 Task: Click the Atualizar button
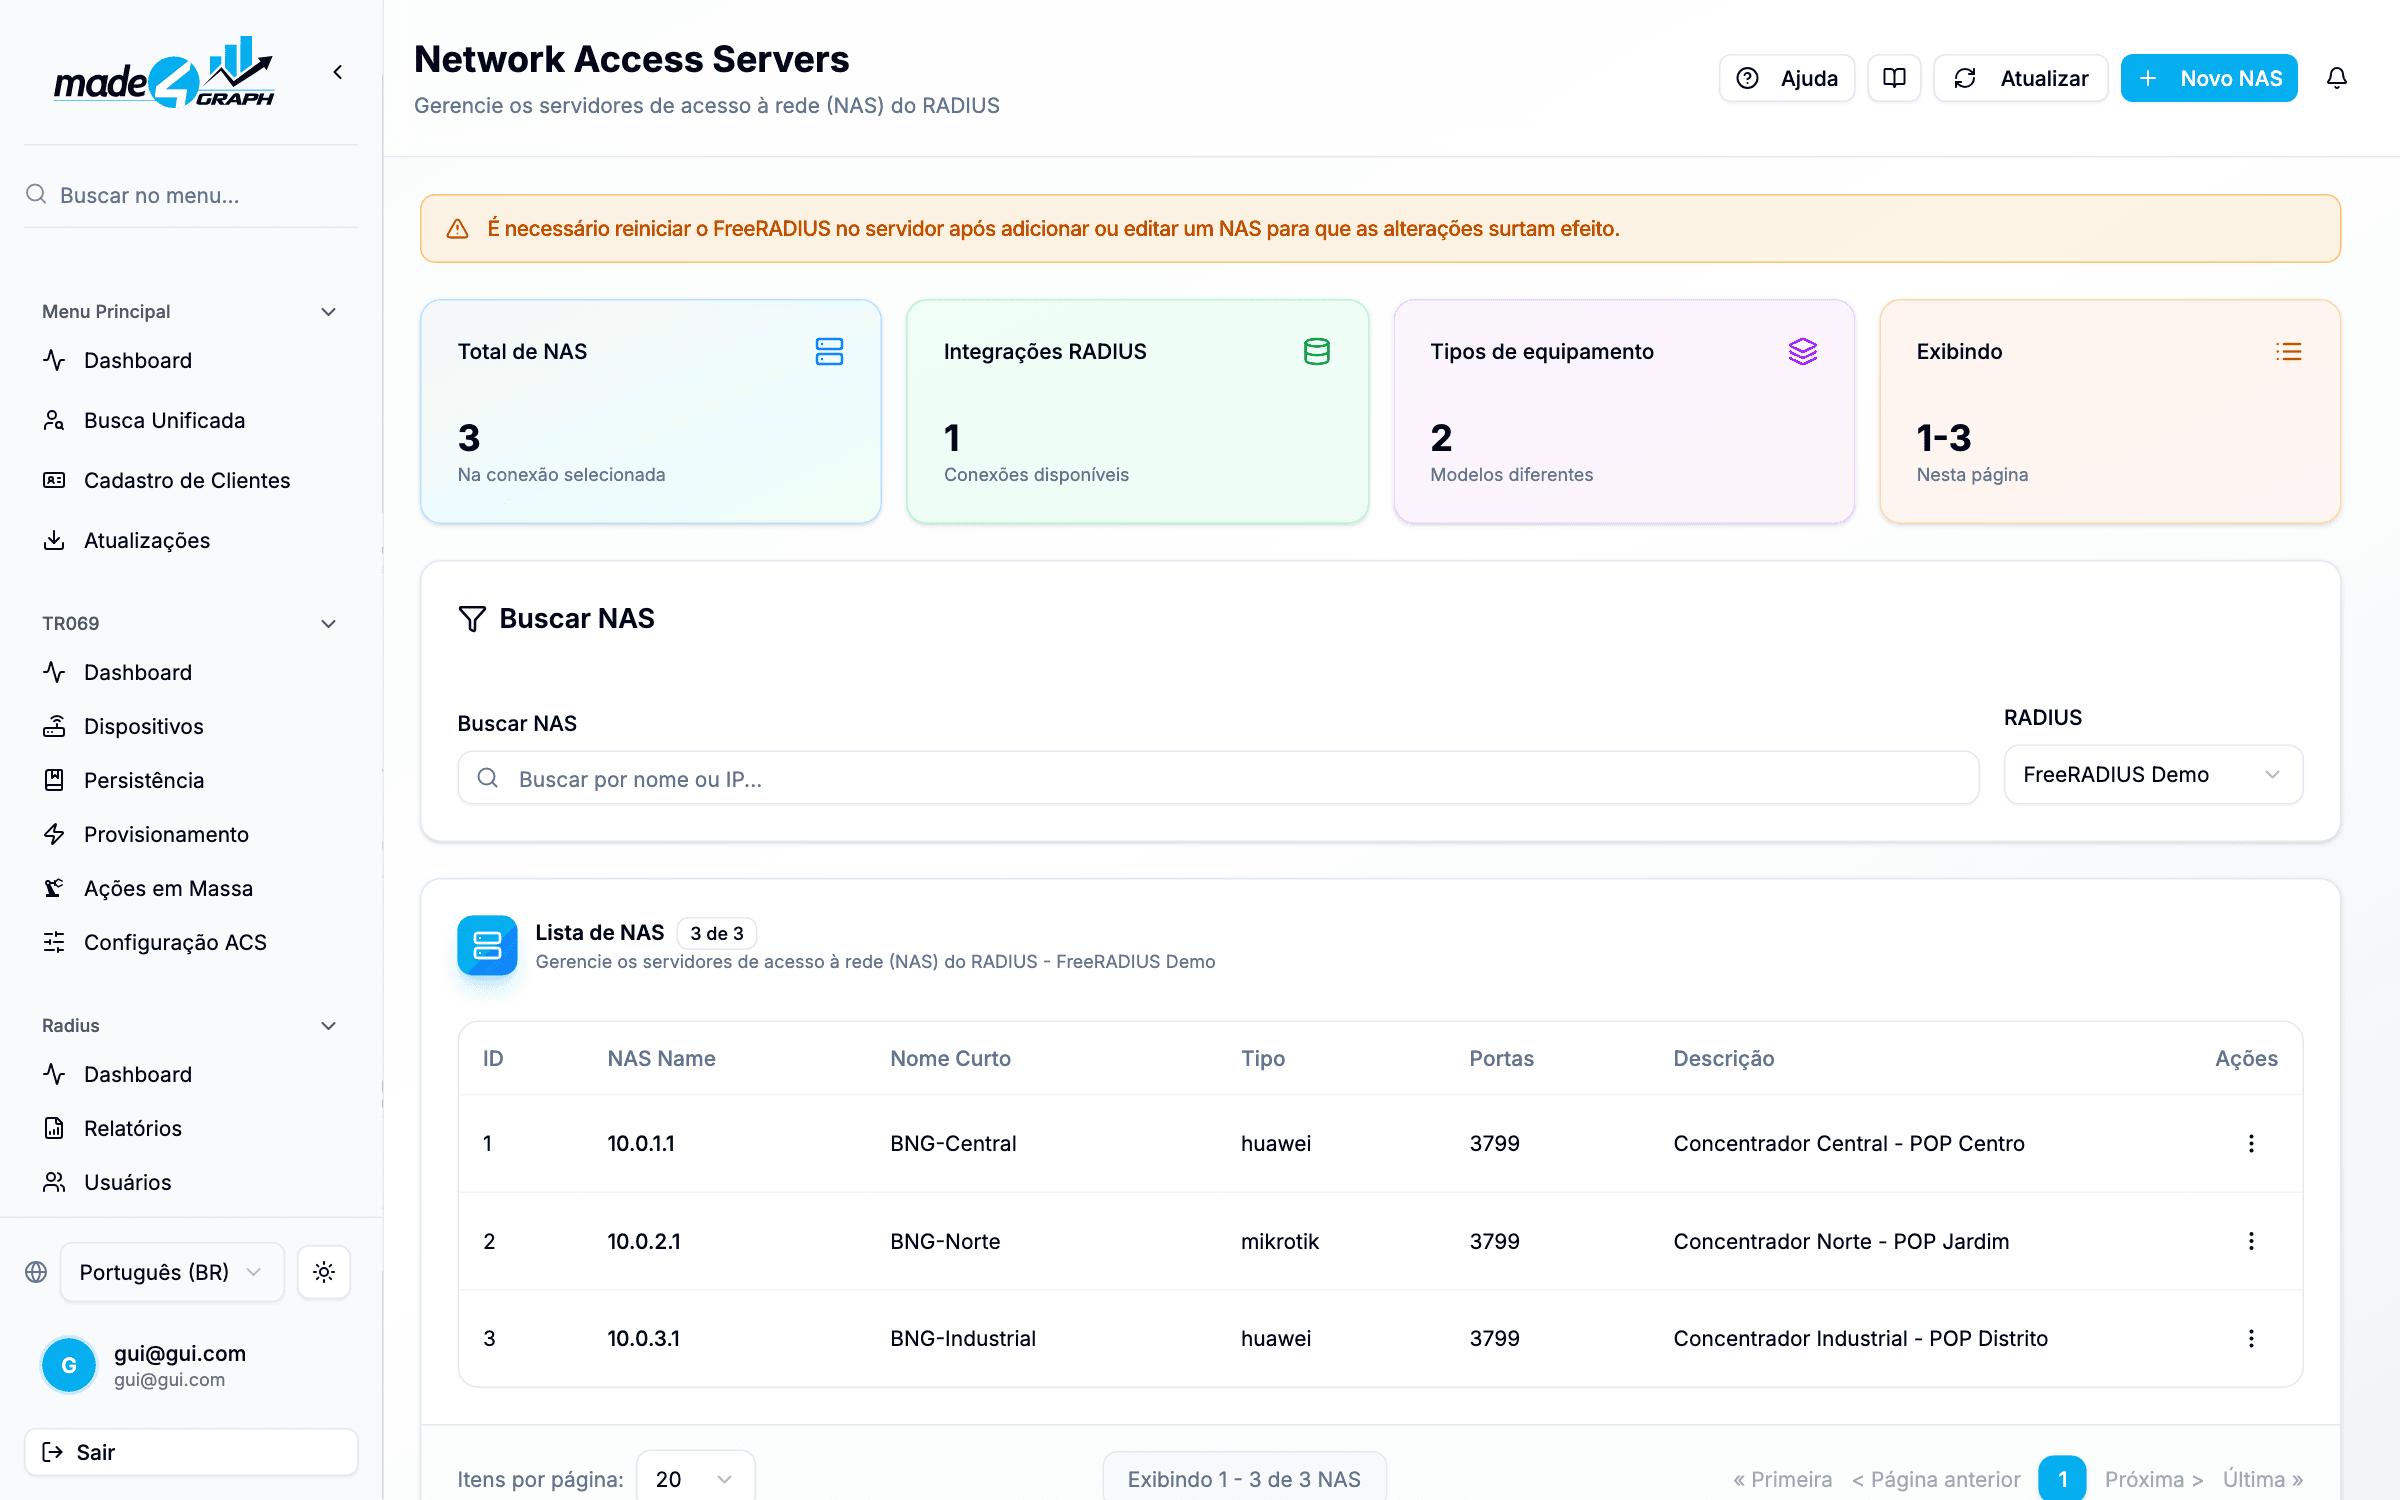2021,78
